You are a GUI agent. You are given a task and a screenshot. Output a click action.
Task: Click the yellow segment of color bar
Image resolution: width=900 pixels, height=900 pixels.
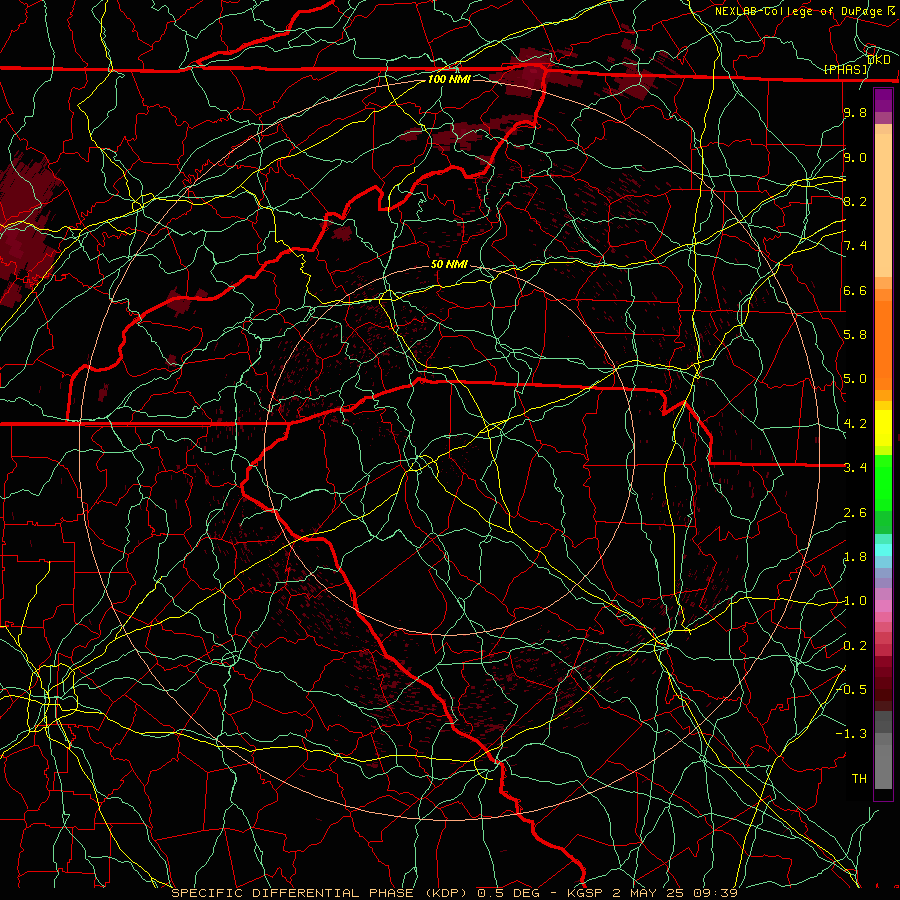883,428
